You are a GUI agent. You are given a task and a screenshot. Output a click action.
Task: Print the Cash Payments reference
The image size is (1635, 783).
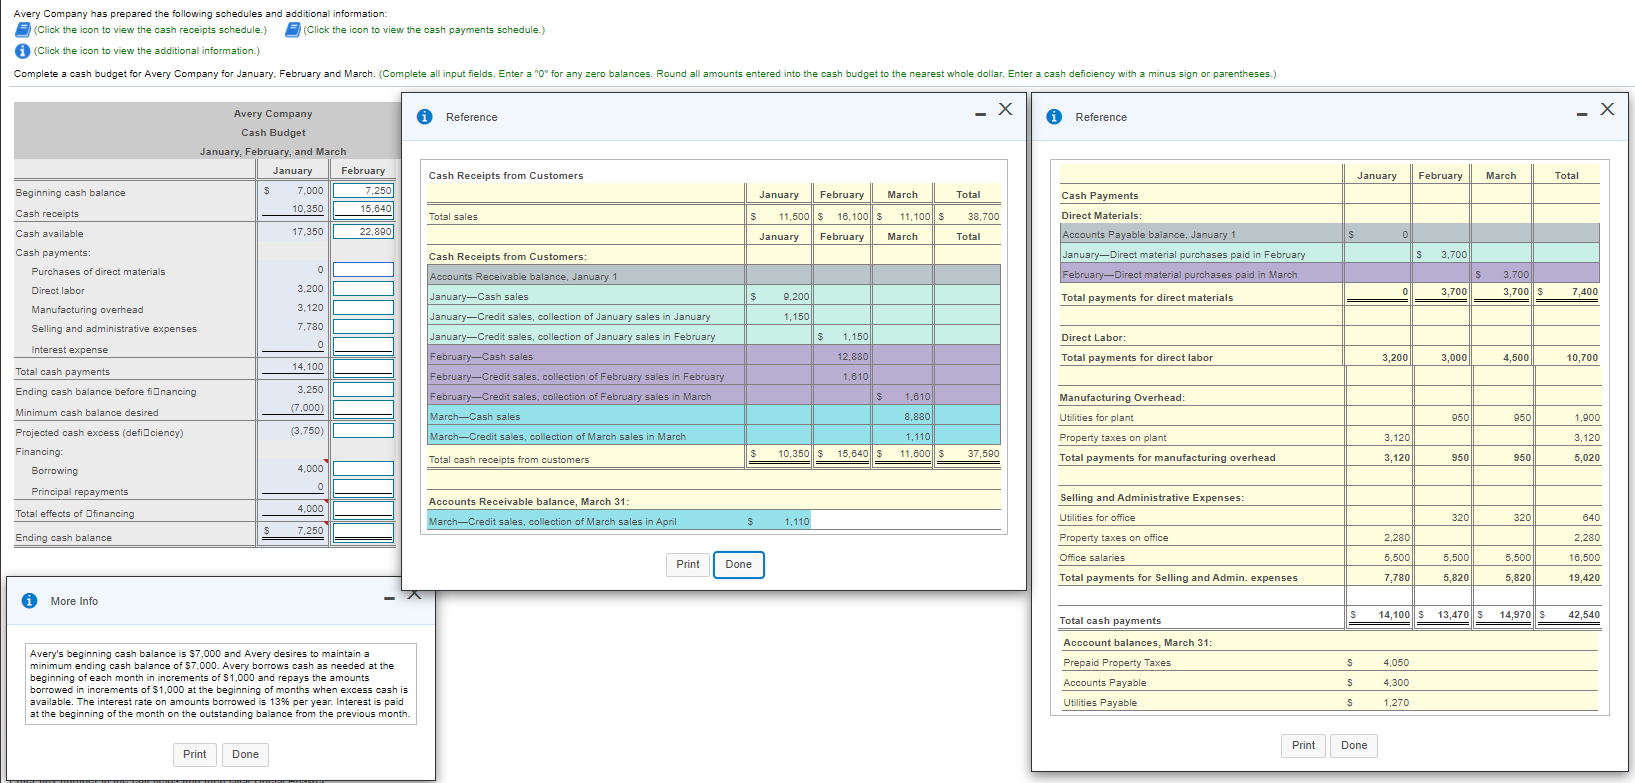click(1303, 745)
